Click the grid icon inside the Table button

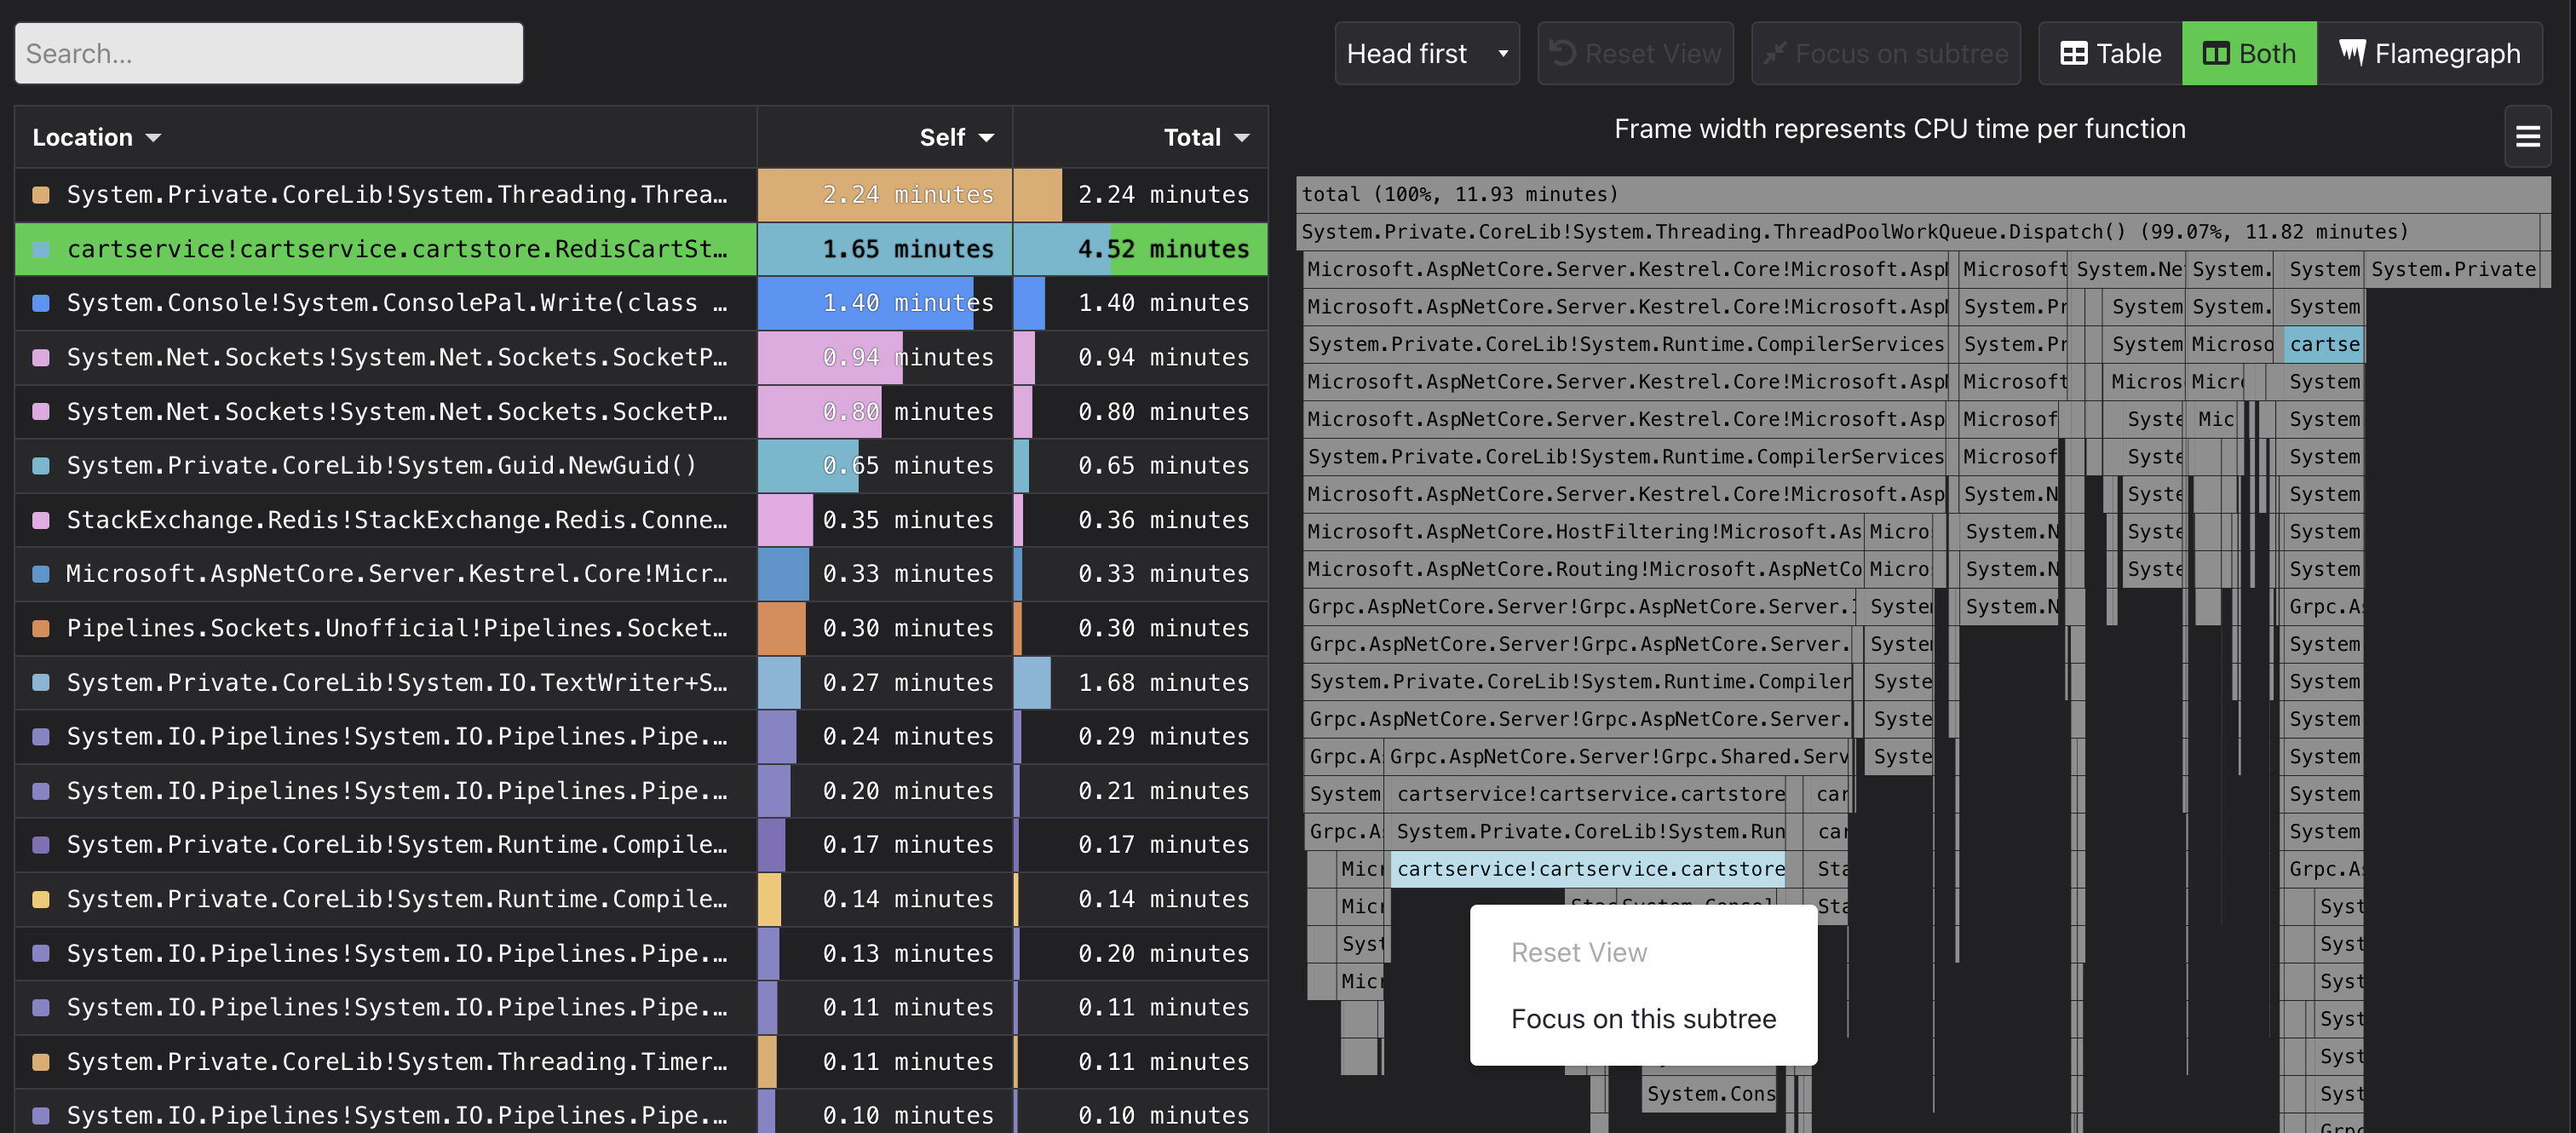pos(2075,53)
